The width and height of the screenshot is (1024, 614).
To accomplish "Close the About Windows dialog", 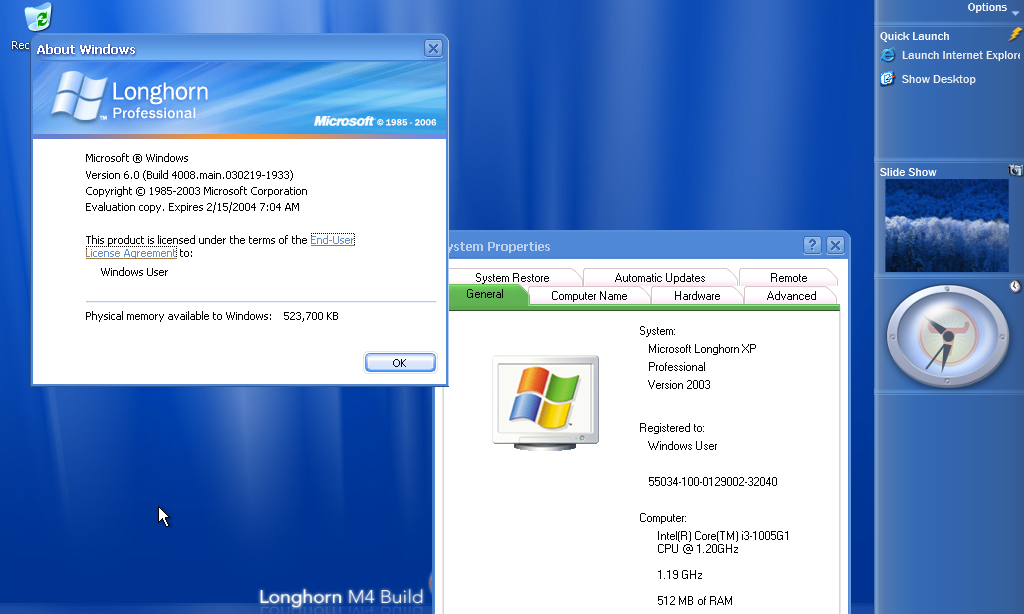I will point(433,48).
